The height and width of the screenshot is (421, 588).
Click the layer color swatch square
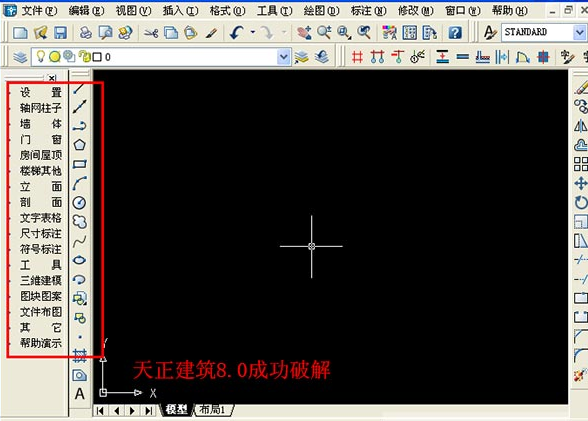pyautogui.click(x=97, y=57)
